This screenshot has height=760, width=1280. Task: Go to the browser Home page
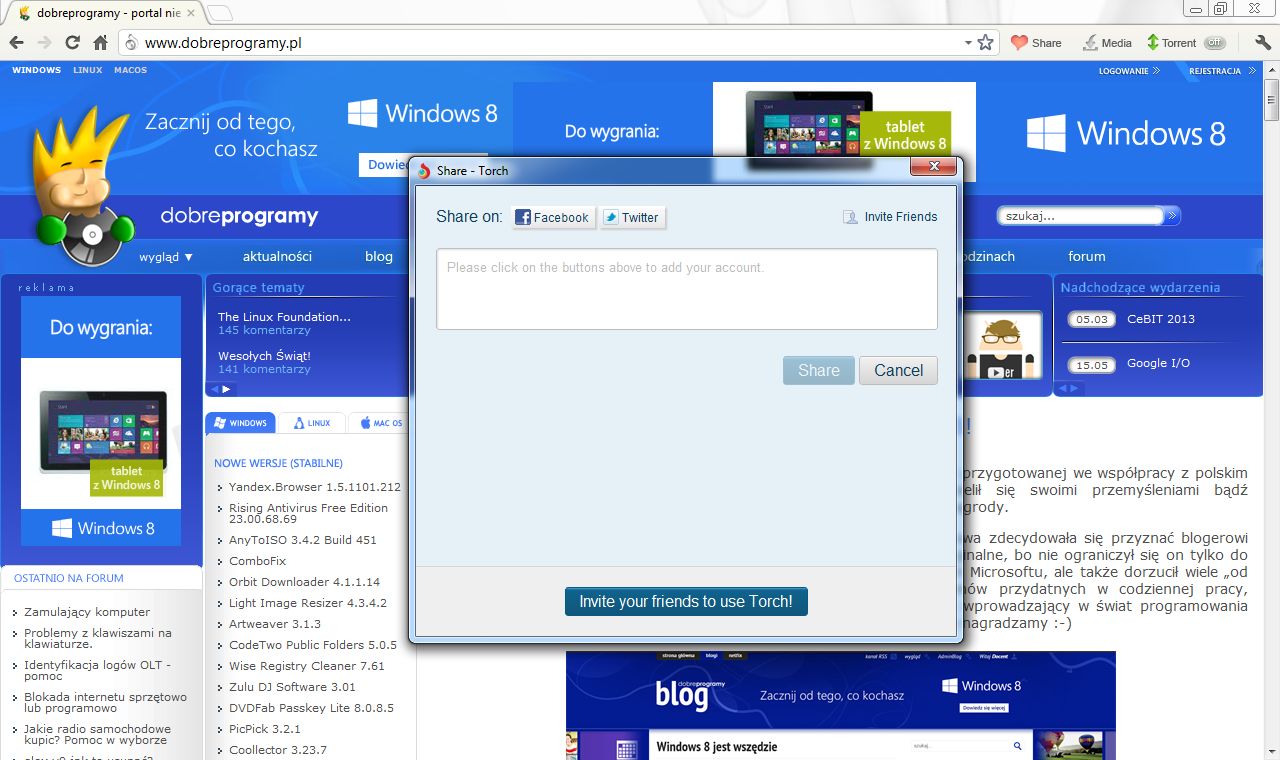coord(100,43)
